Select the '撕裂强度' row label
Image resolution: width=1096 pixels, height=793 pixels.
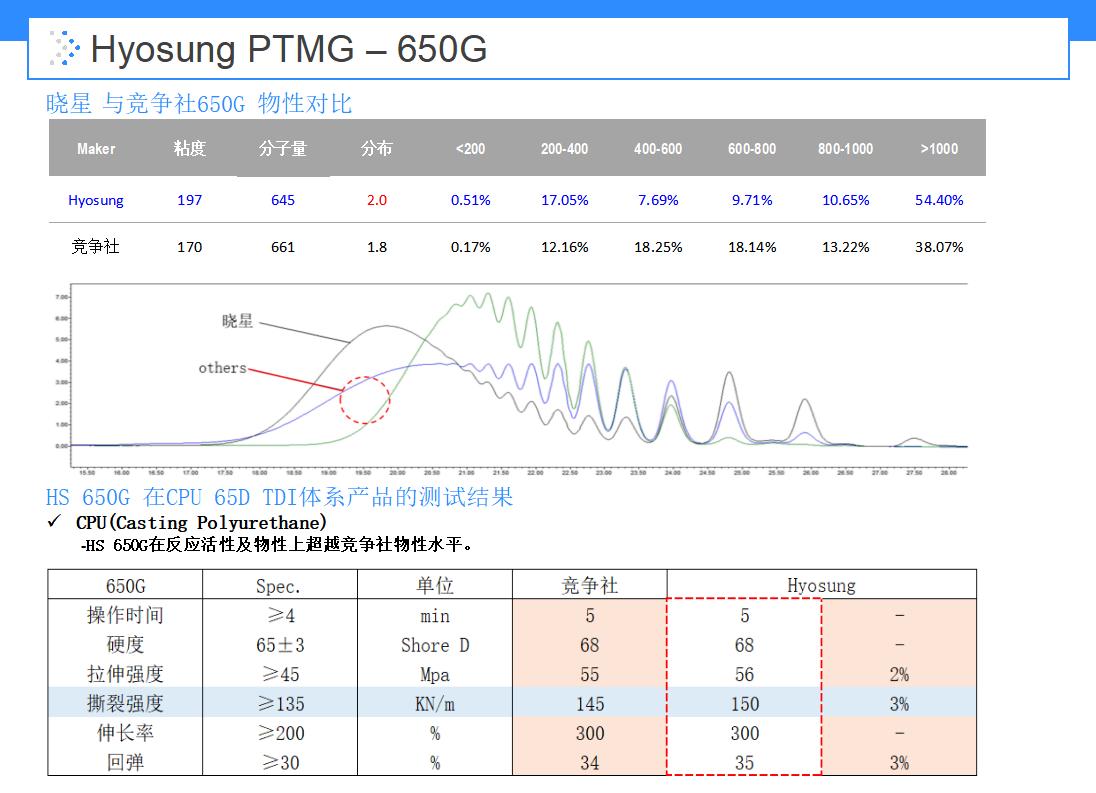pyautogui.click(x=125, y=703)
